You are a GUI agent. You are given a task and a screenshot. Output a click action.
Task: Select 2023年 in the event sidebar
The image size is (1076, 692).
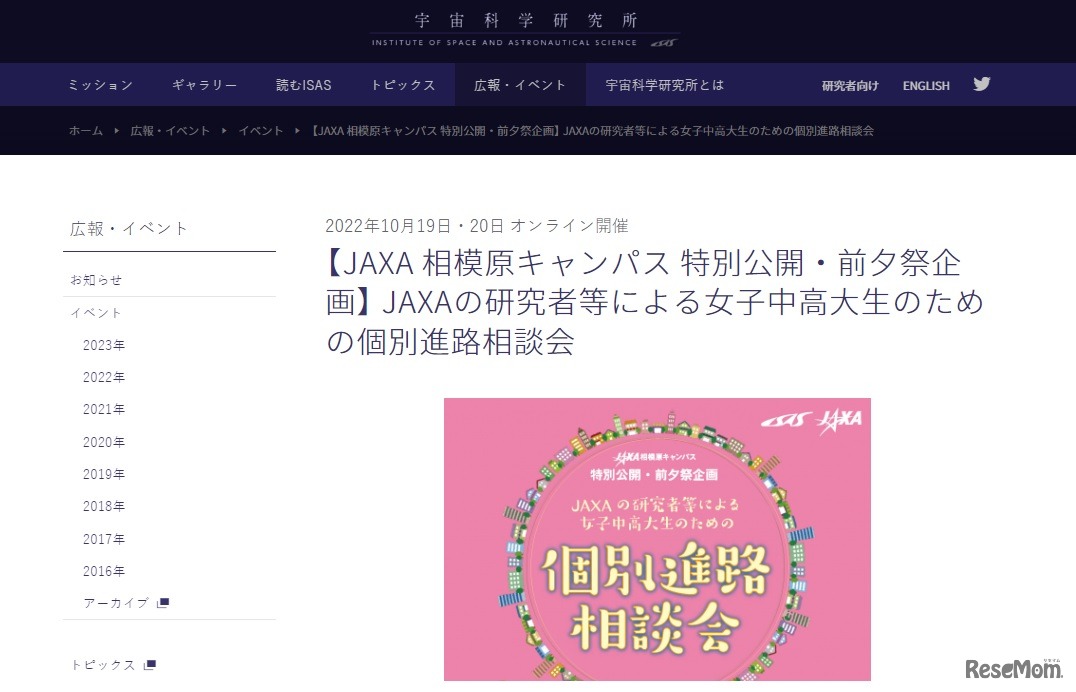[x=104, y=345]
